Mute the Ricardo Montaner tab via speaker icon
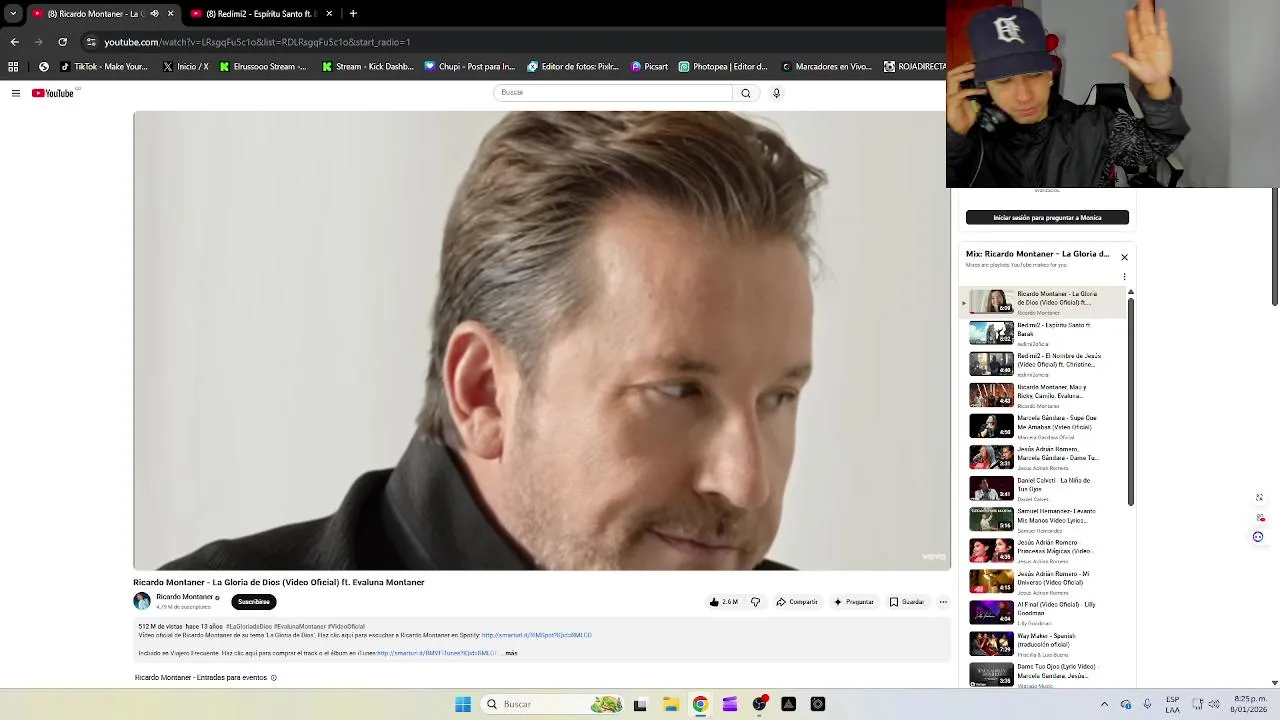The image size is (1280, 720). (x=154, y=14)
